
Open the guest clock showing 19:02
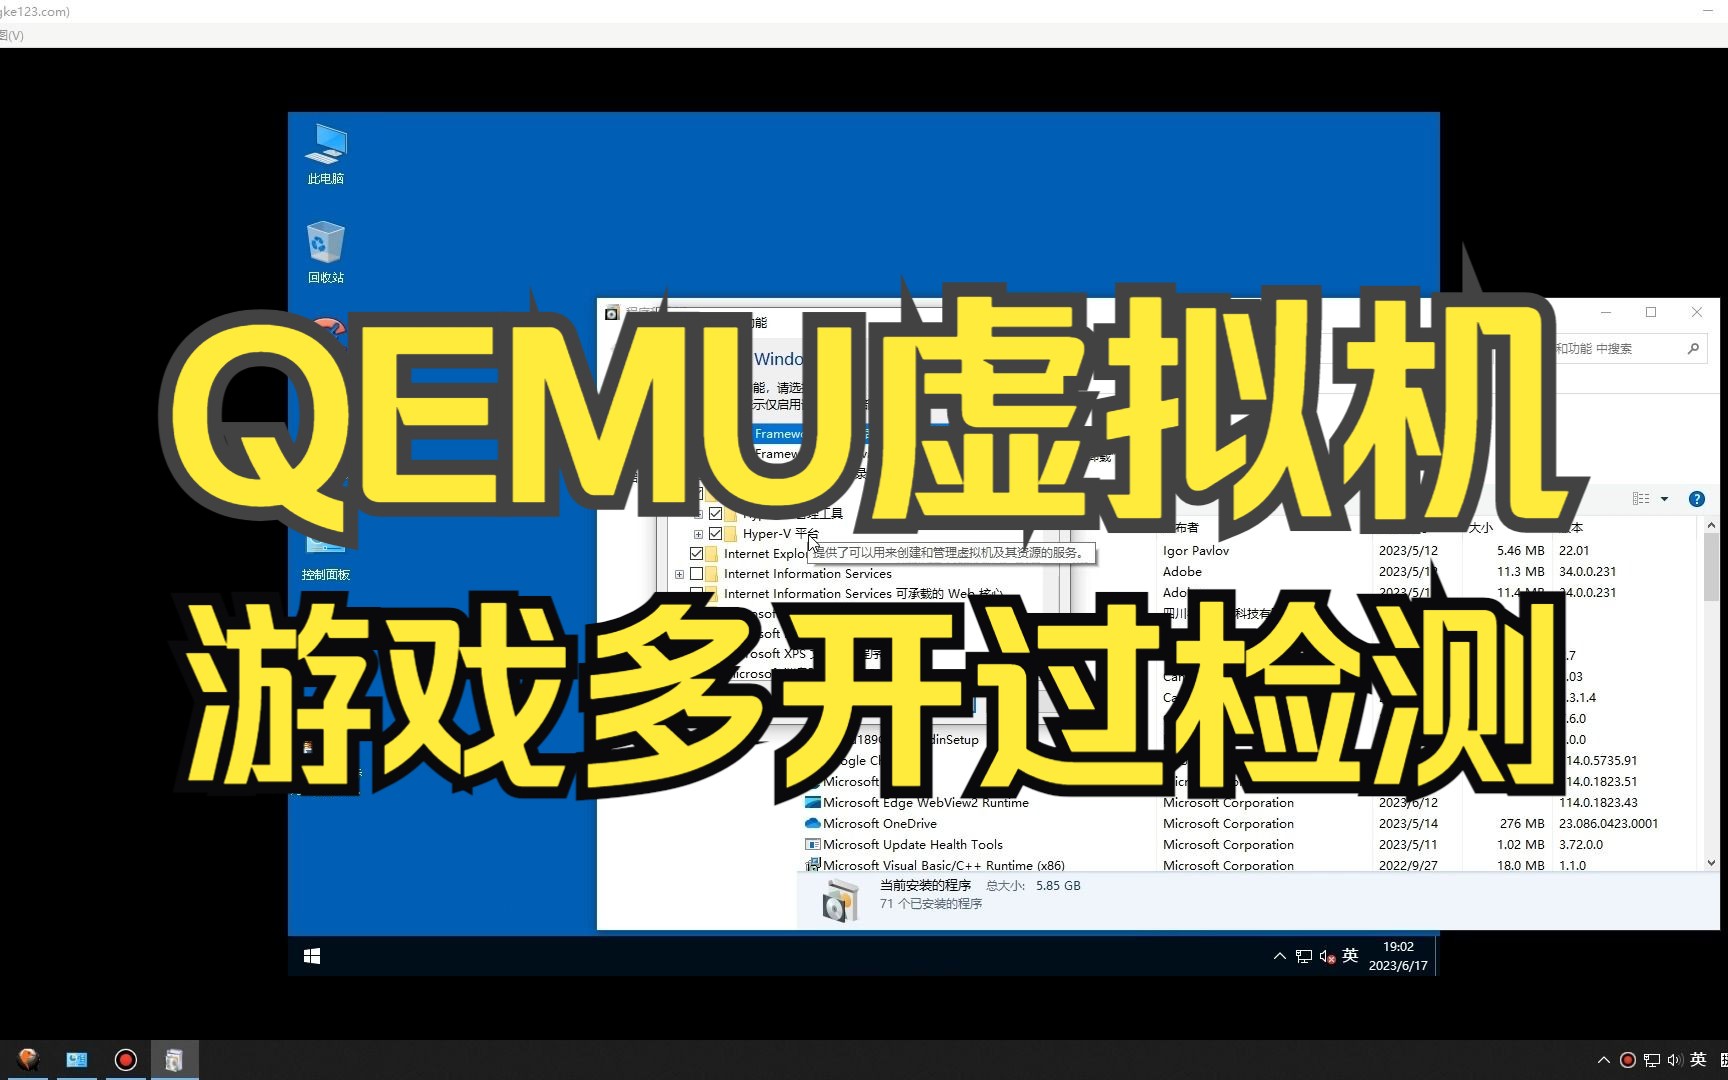coord(1398,956)
